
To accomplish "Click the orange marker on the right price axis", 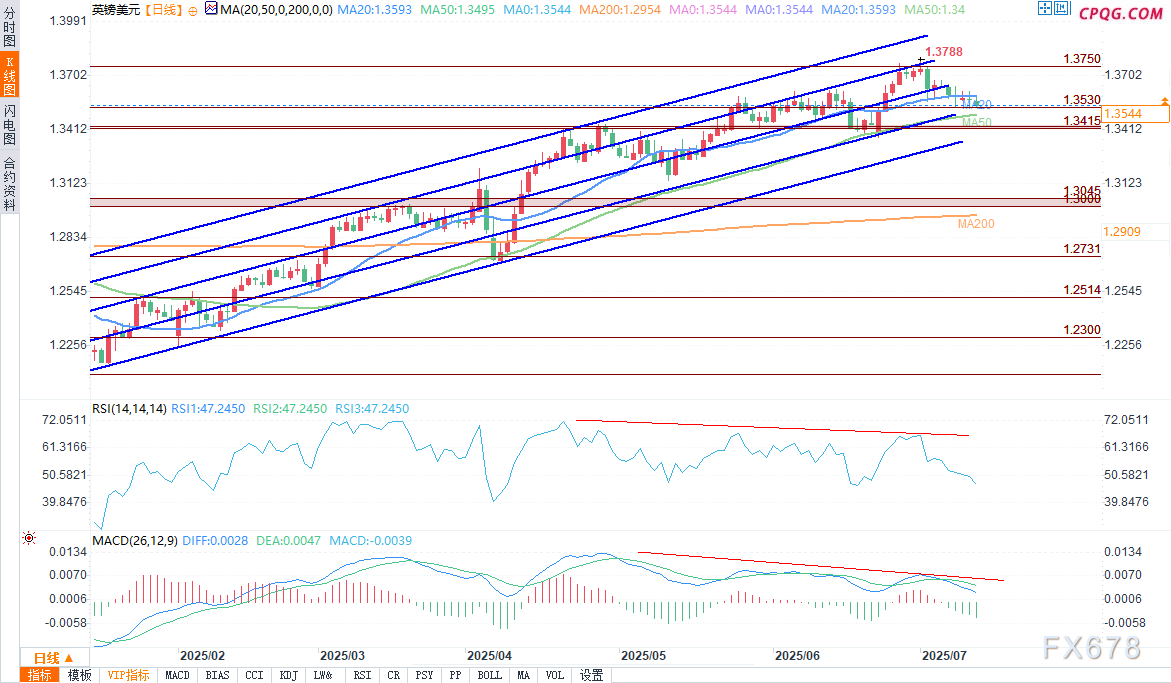I will [x=1165, y=101].
